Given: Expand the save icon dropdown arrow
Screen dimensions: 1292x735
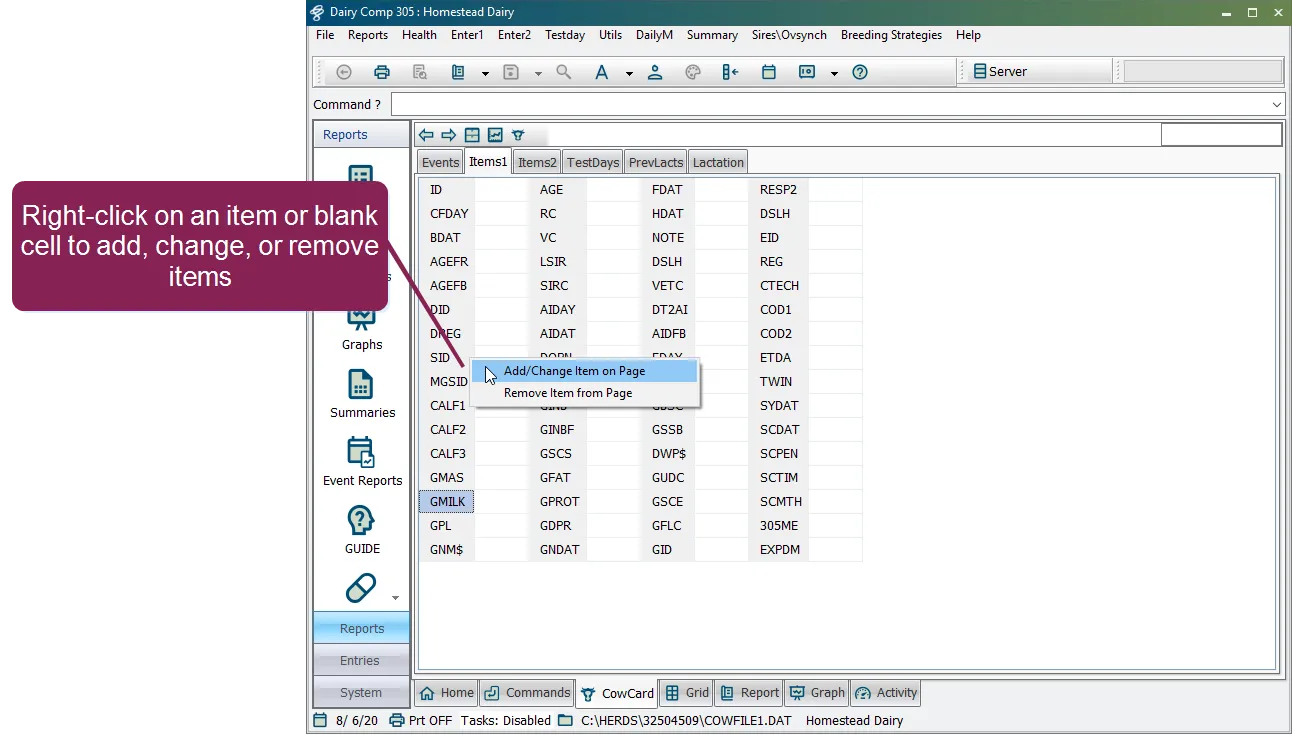Looking at the screenshot, I should pos(538,73).
